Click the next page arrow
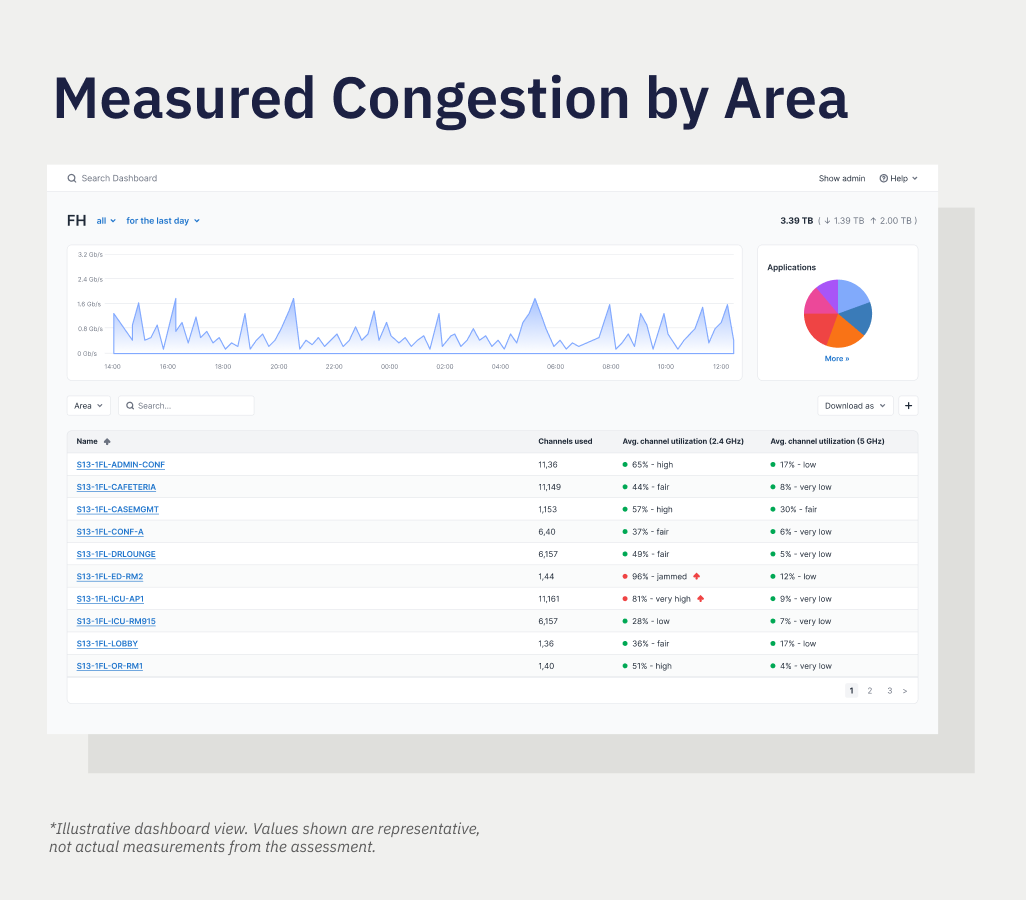Image resolution: width=1026 pixels, height=901 pixels. pos(905,691)
